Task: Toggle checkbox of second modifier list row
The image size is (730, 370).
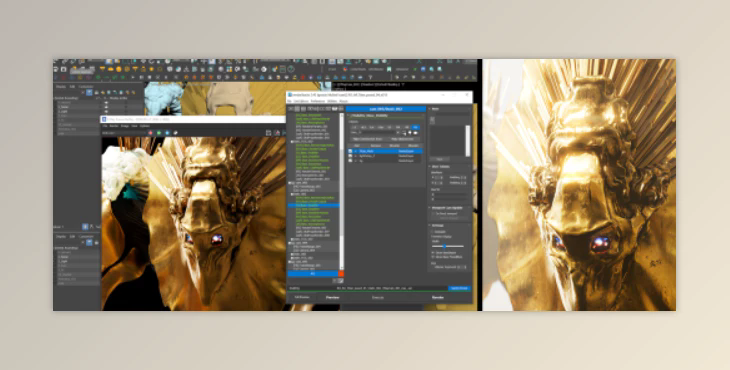Action: tap(351, 156)
